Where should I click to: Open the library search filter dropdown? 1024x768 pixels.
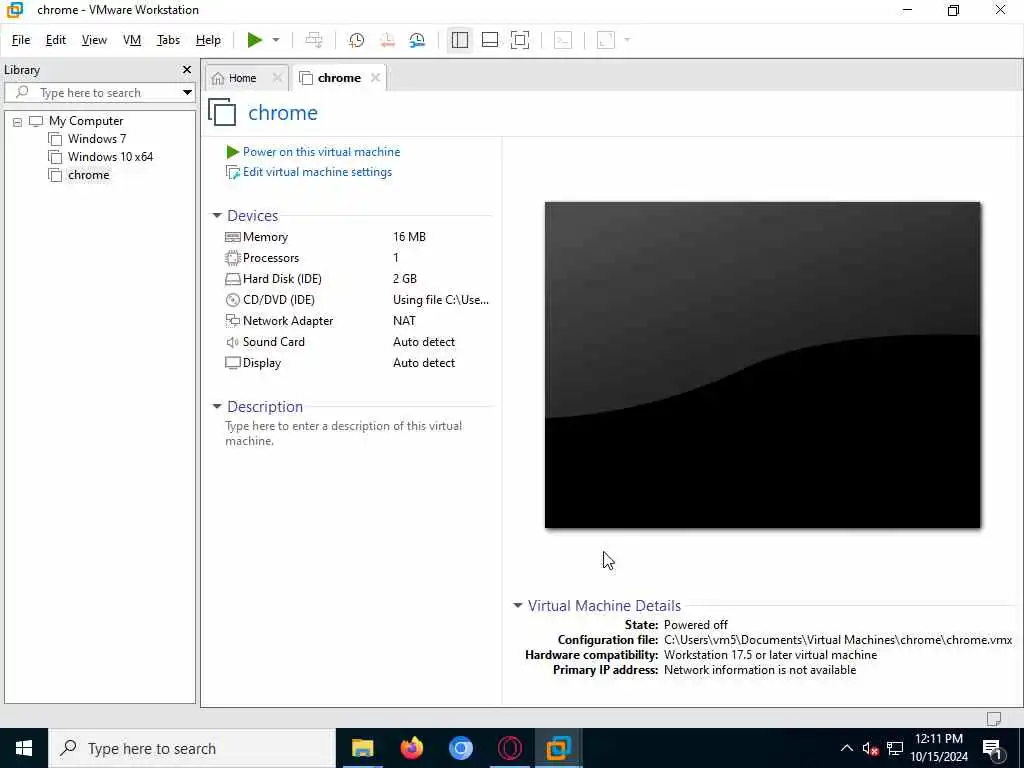(x=187, y=93)
